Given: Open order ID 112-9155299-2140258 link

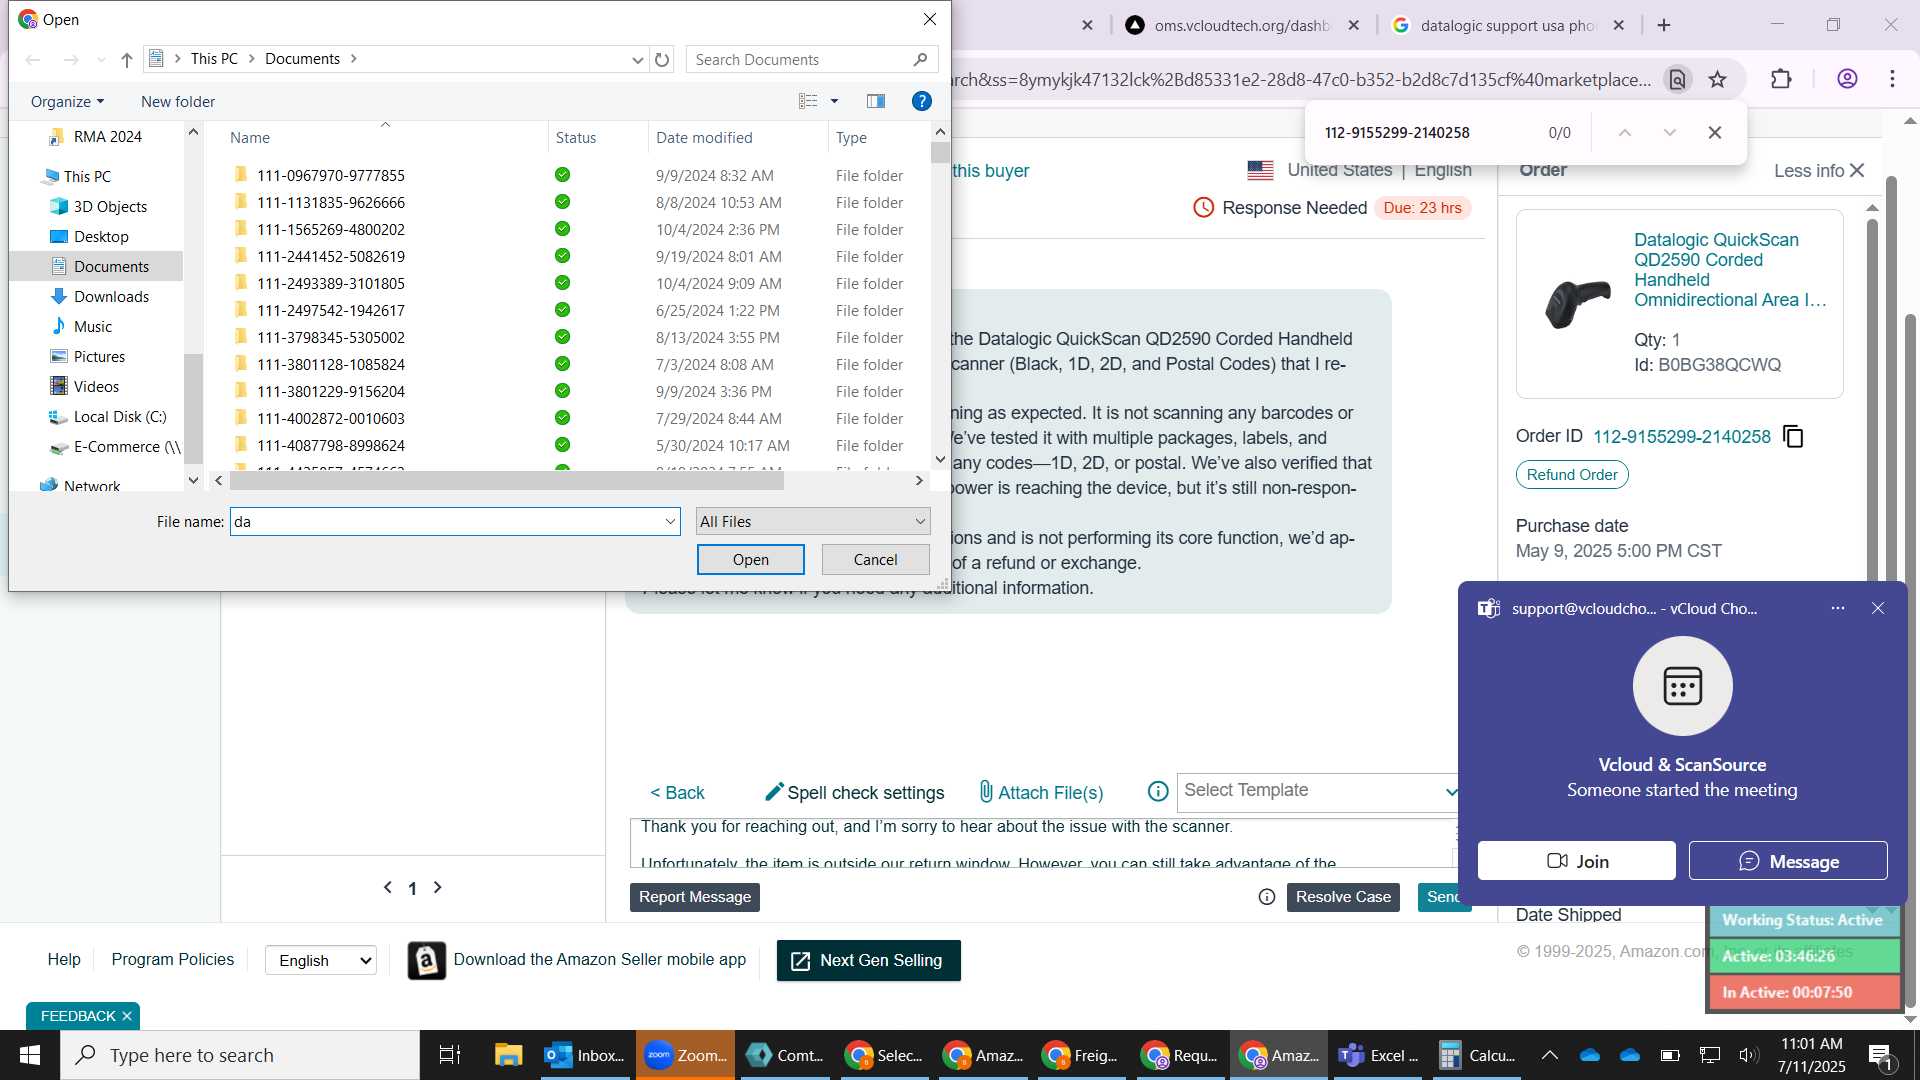Looking at the screenshot, I should point(1681,437).
